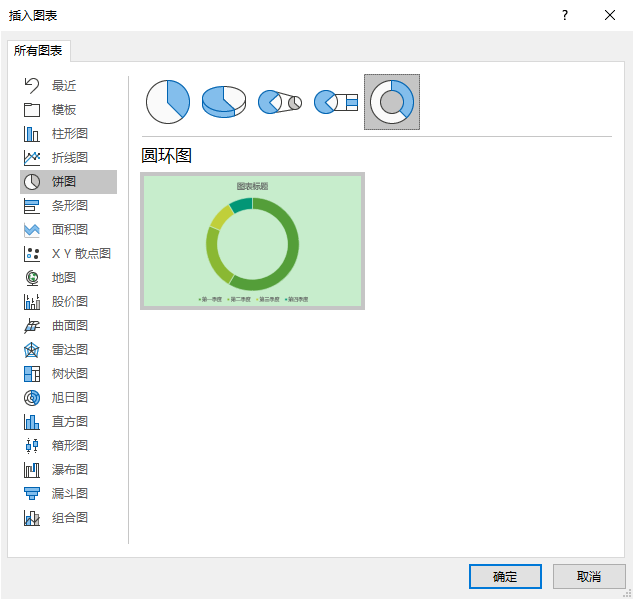Viewport: 634px width, 600px height.
Task: Select the 条形图 bar chart category
Action: coord(69,206)
